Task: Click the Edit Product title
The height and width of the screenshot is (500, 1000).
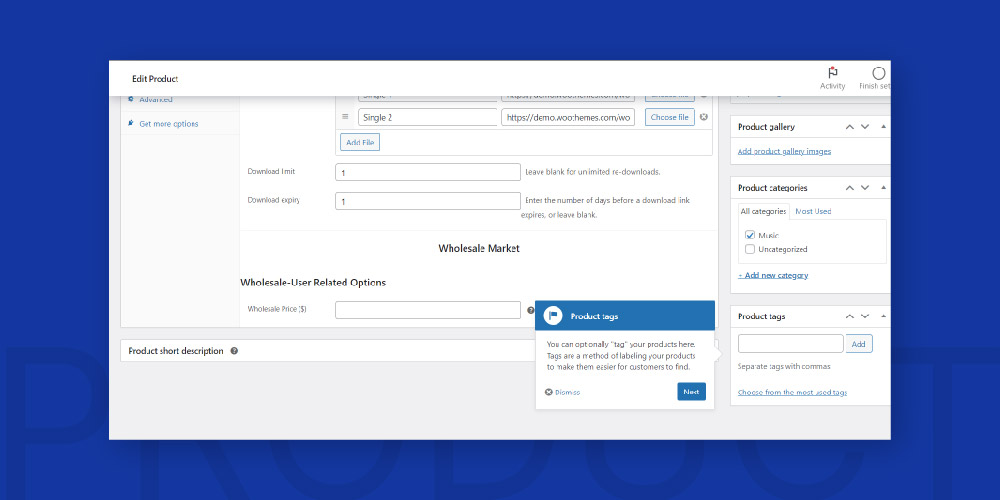Action: (155, 78)
